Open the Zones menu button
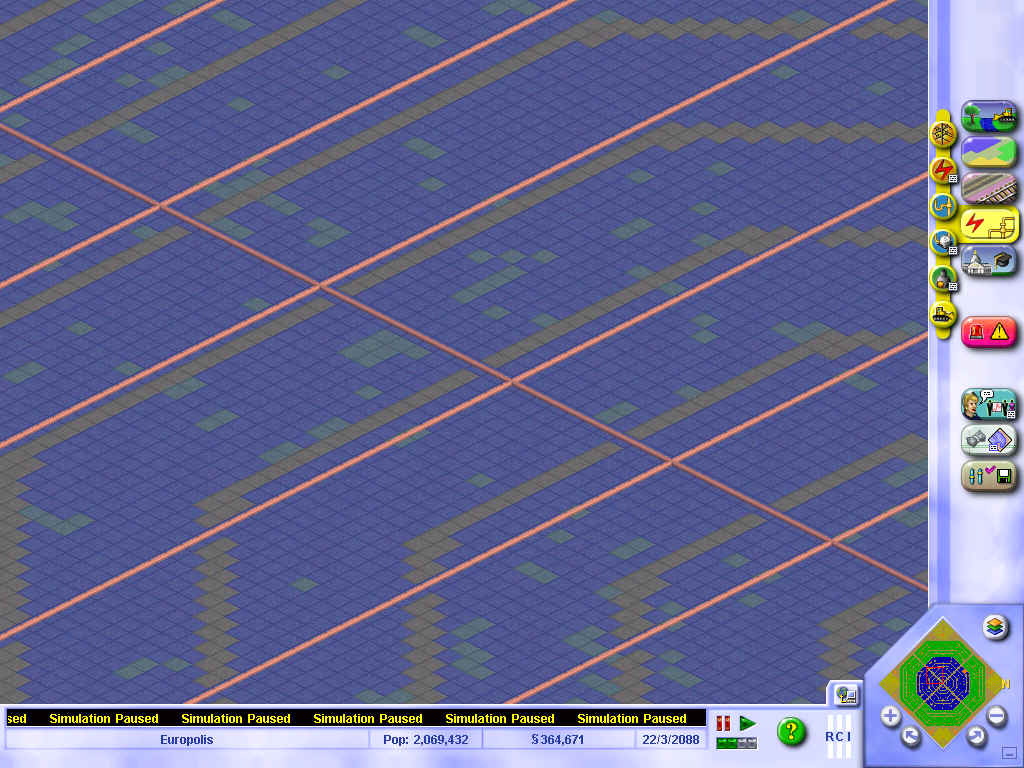Viewport: 1024px width, 768px height. [989, 152]
